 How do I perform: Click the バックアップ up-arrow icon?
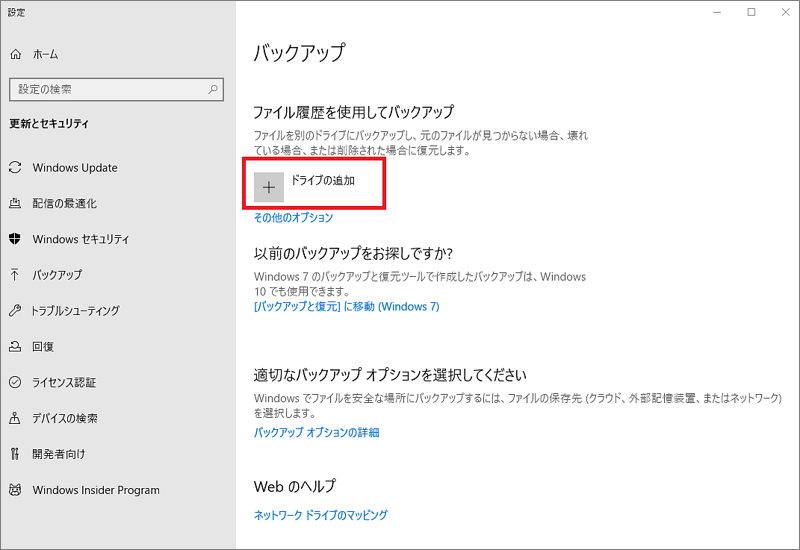click(x=15, y=274)
